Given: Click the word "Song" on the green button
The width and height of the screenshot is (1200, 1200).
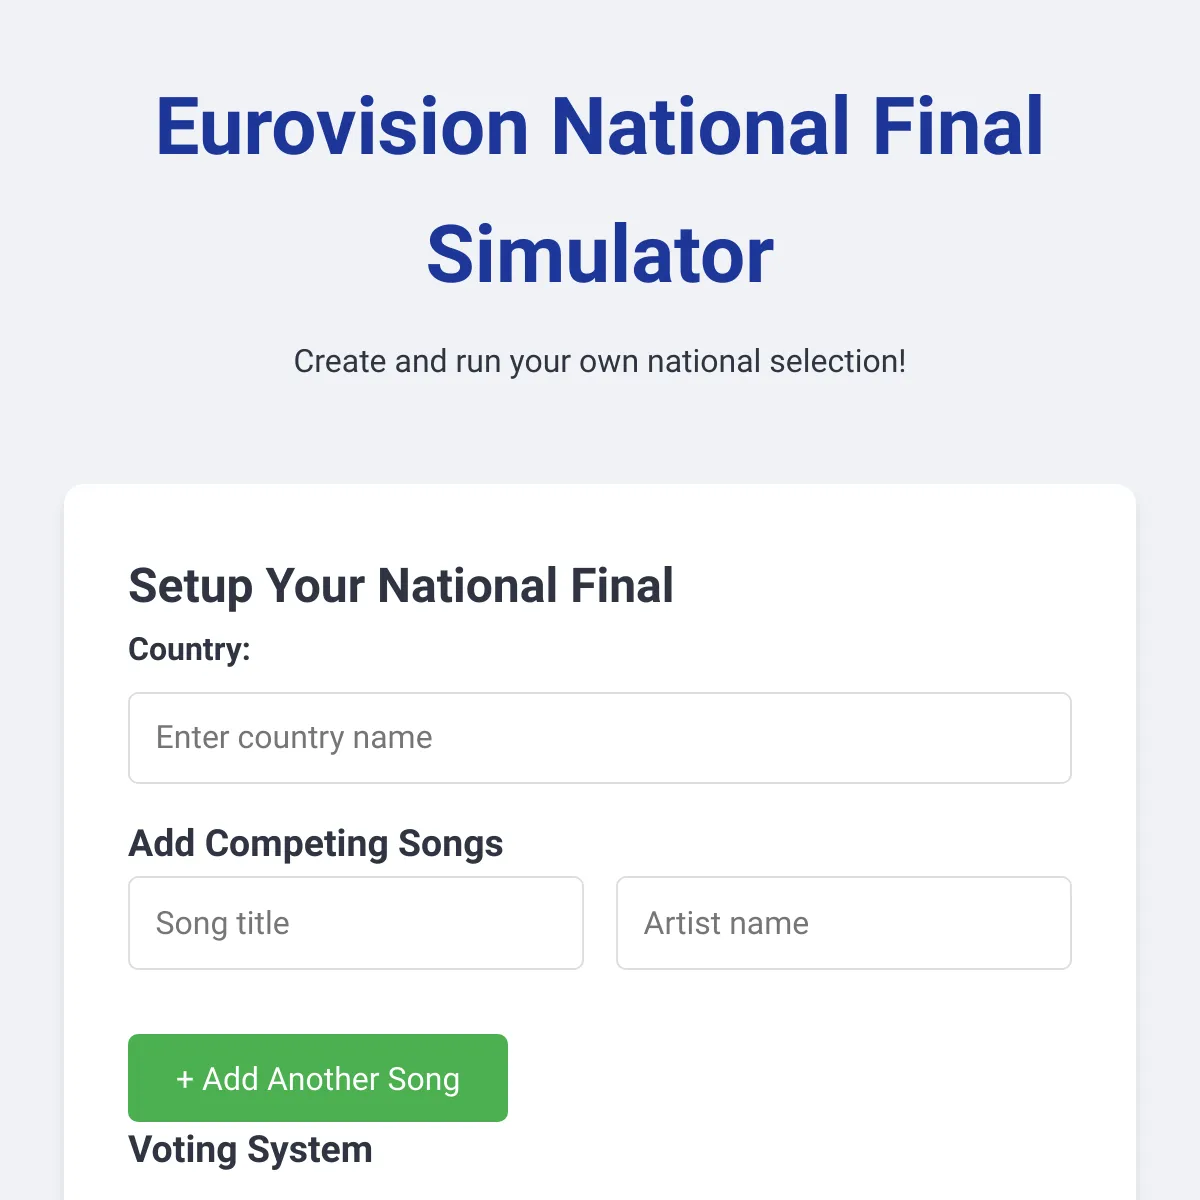Looking at the screenshot, I should coord(423,1079).
